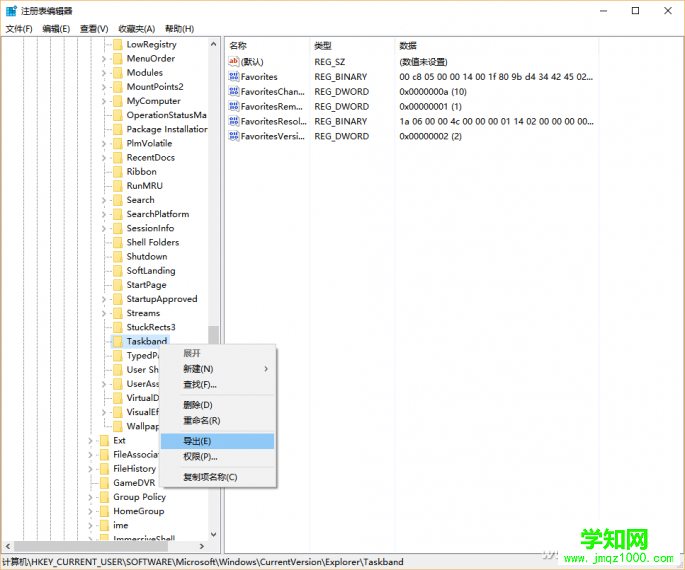Viewport: 685px width, 570px height.
Task: Choose 删除(D) in the context menu
Action: click(x=218, y=405)
